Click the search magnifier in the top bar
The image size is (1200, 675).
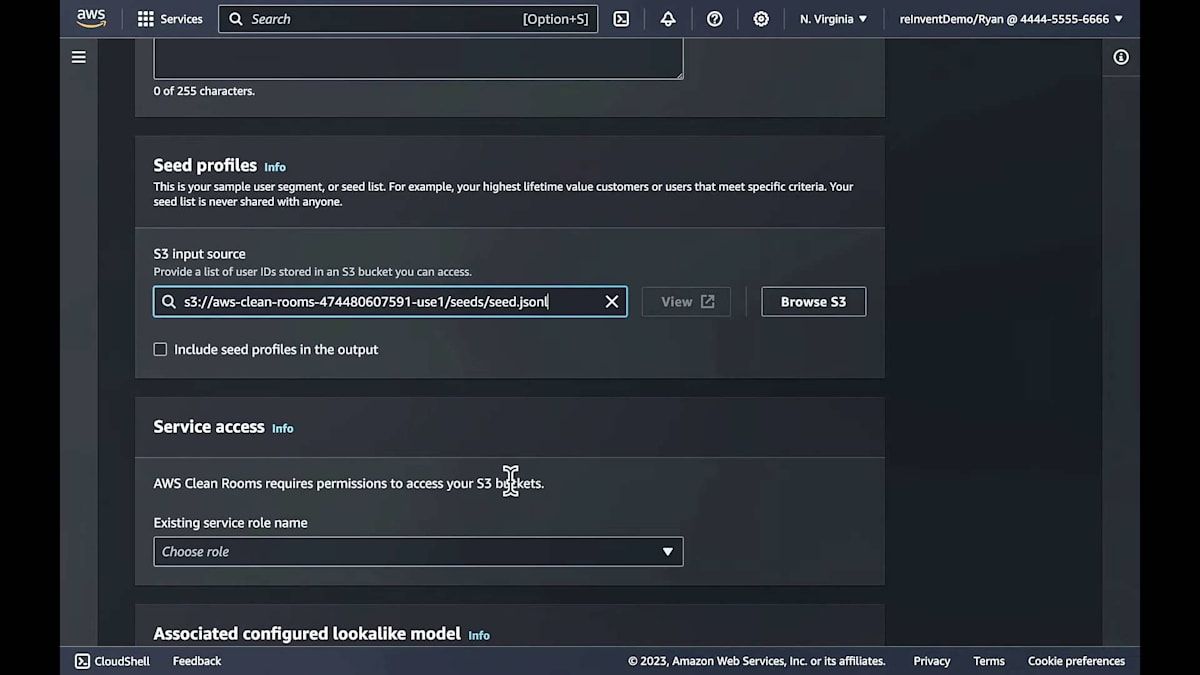coord(236,19)
